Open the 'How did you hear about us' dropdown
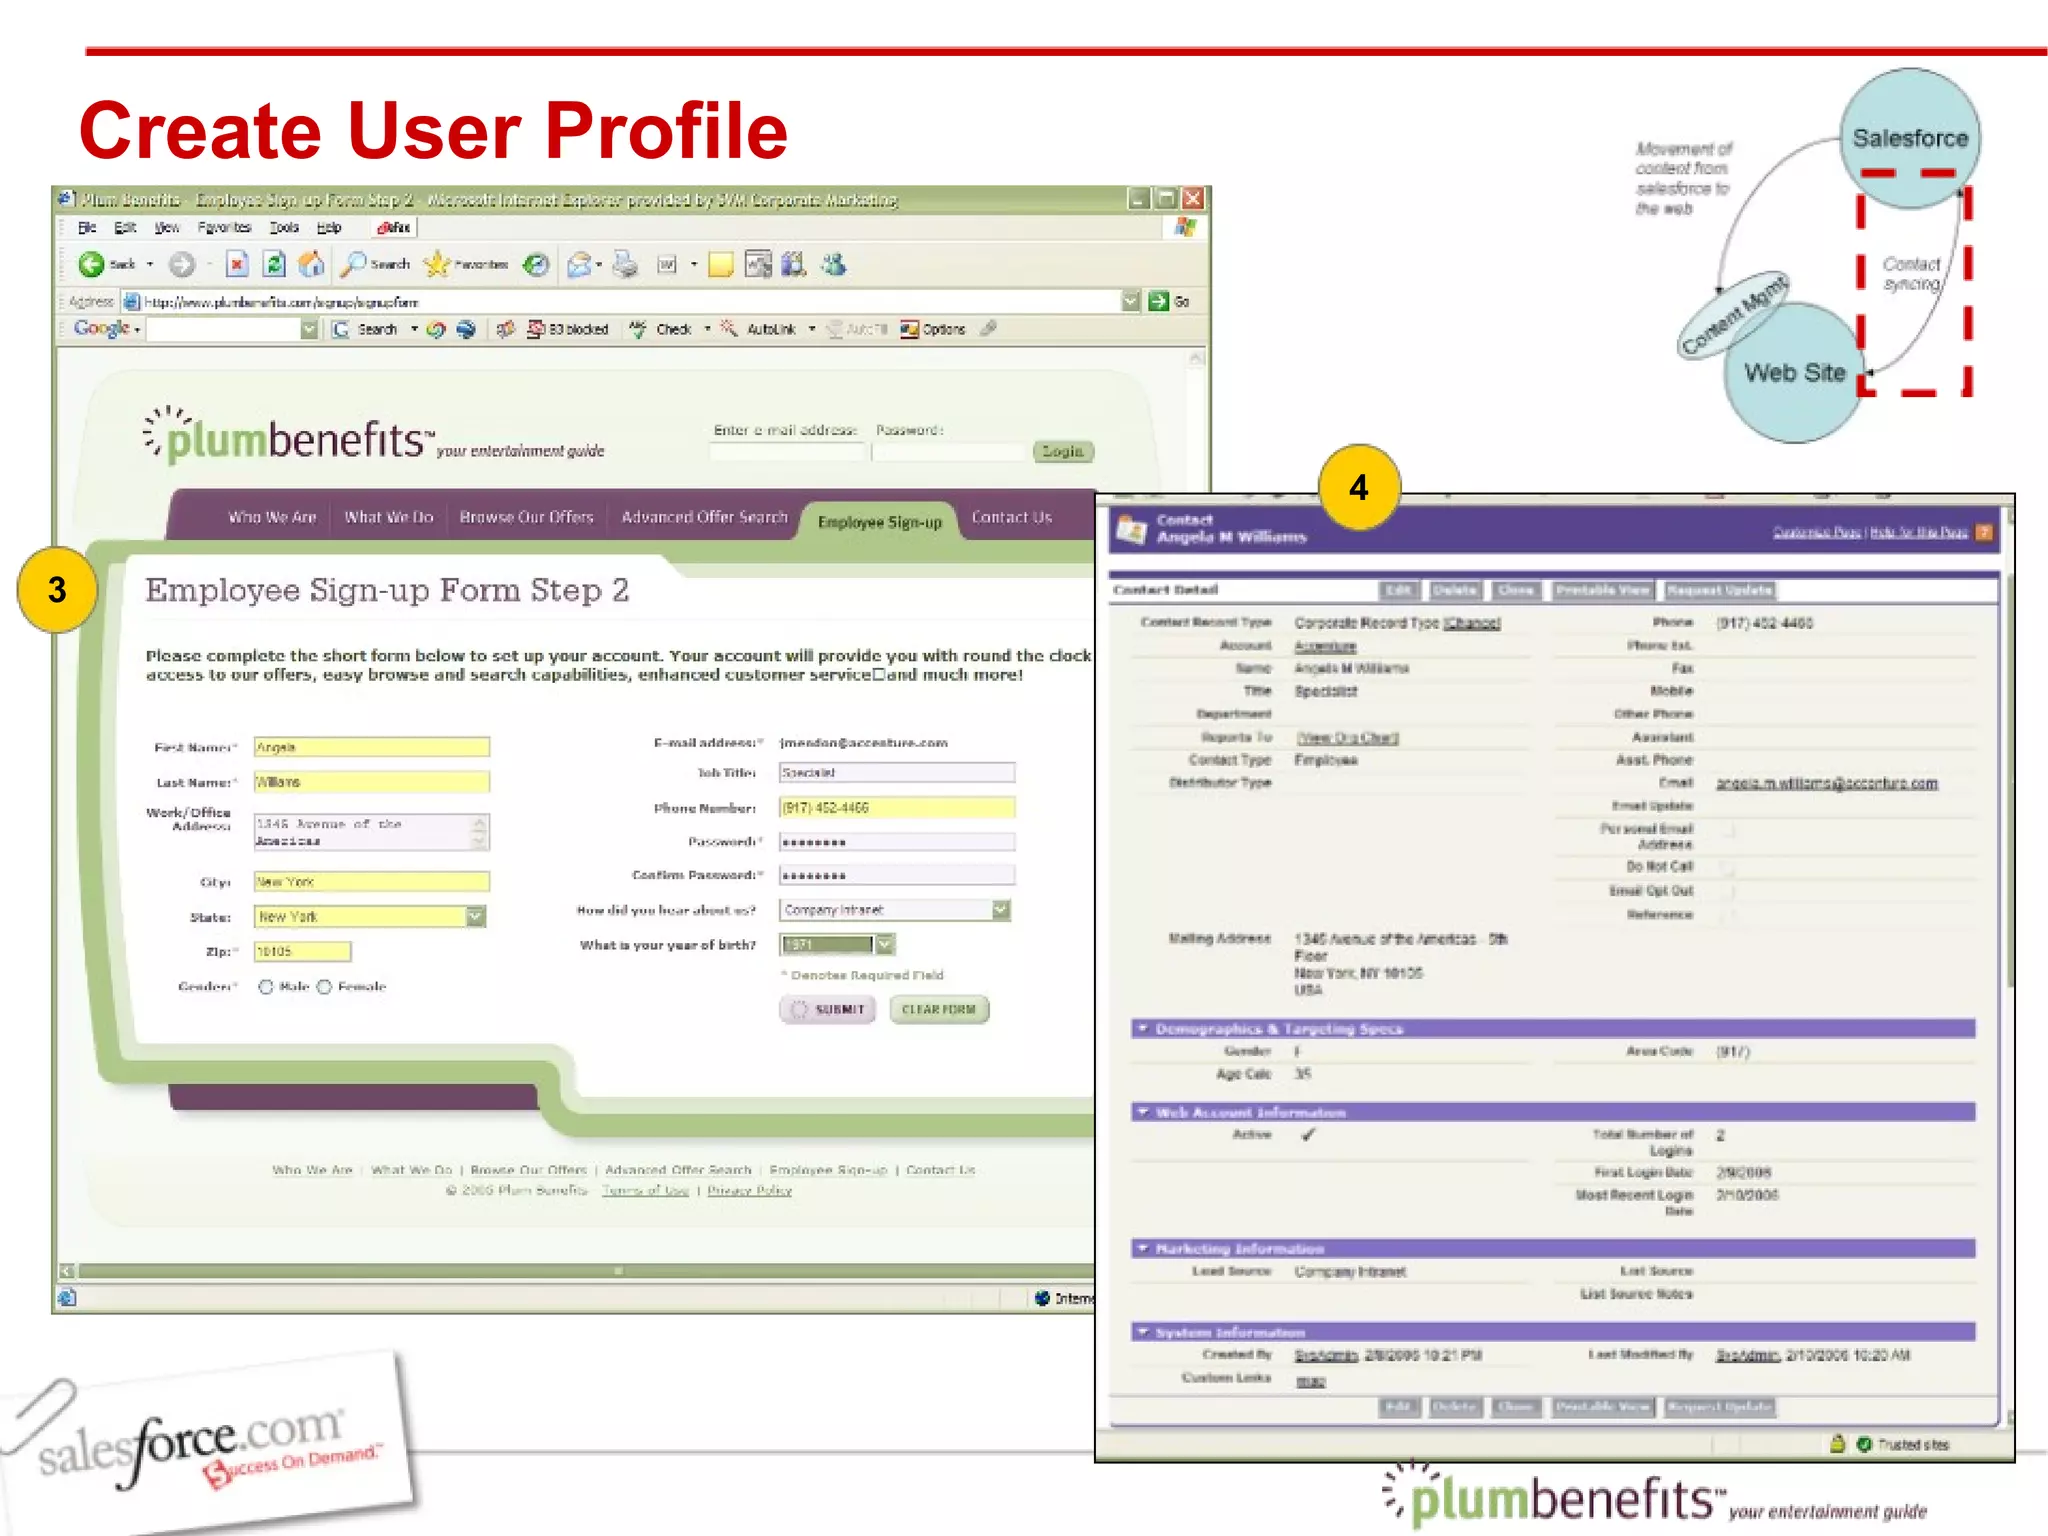Image resolution: width=2048 pixels, height=1536 pixels. 1001,910
